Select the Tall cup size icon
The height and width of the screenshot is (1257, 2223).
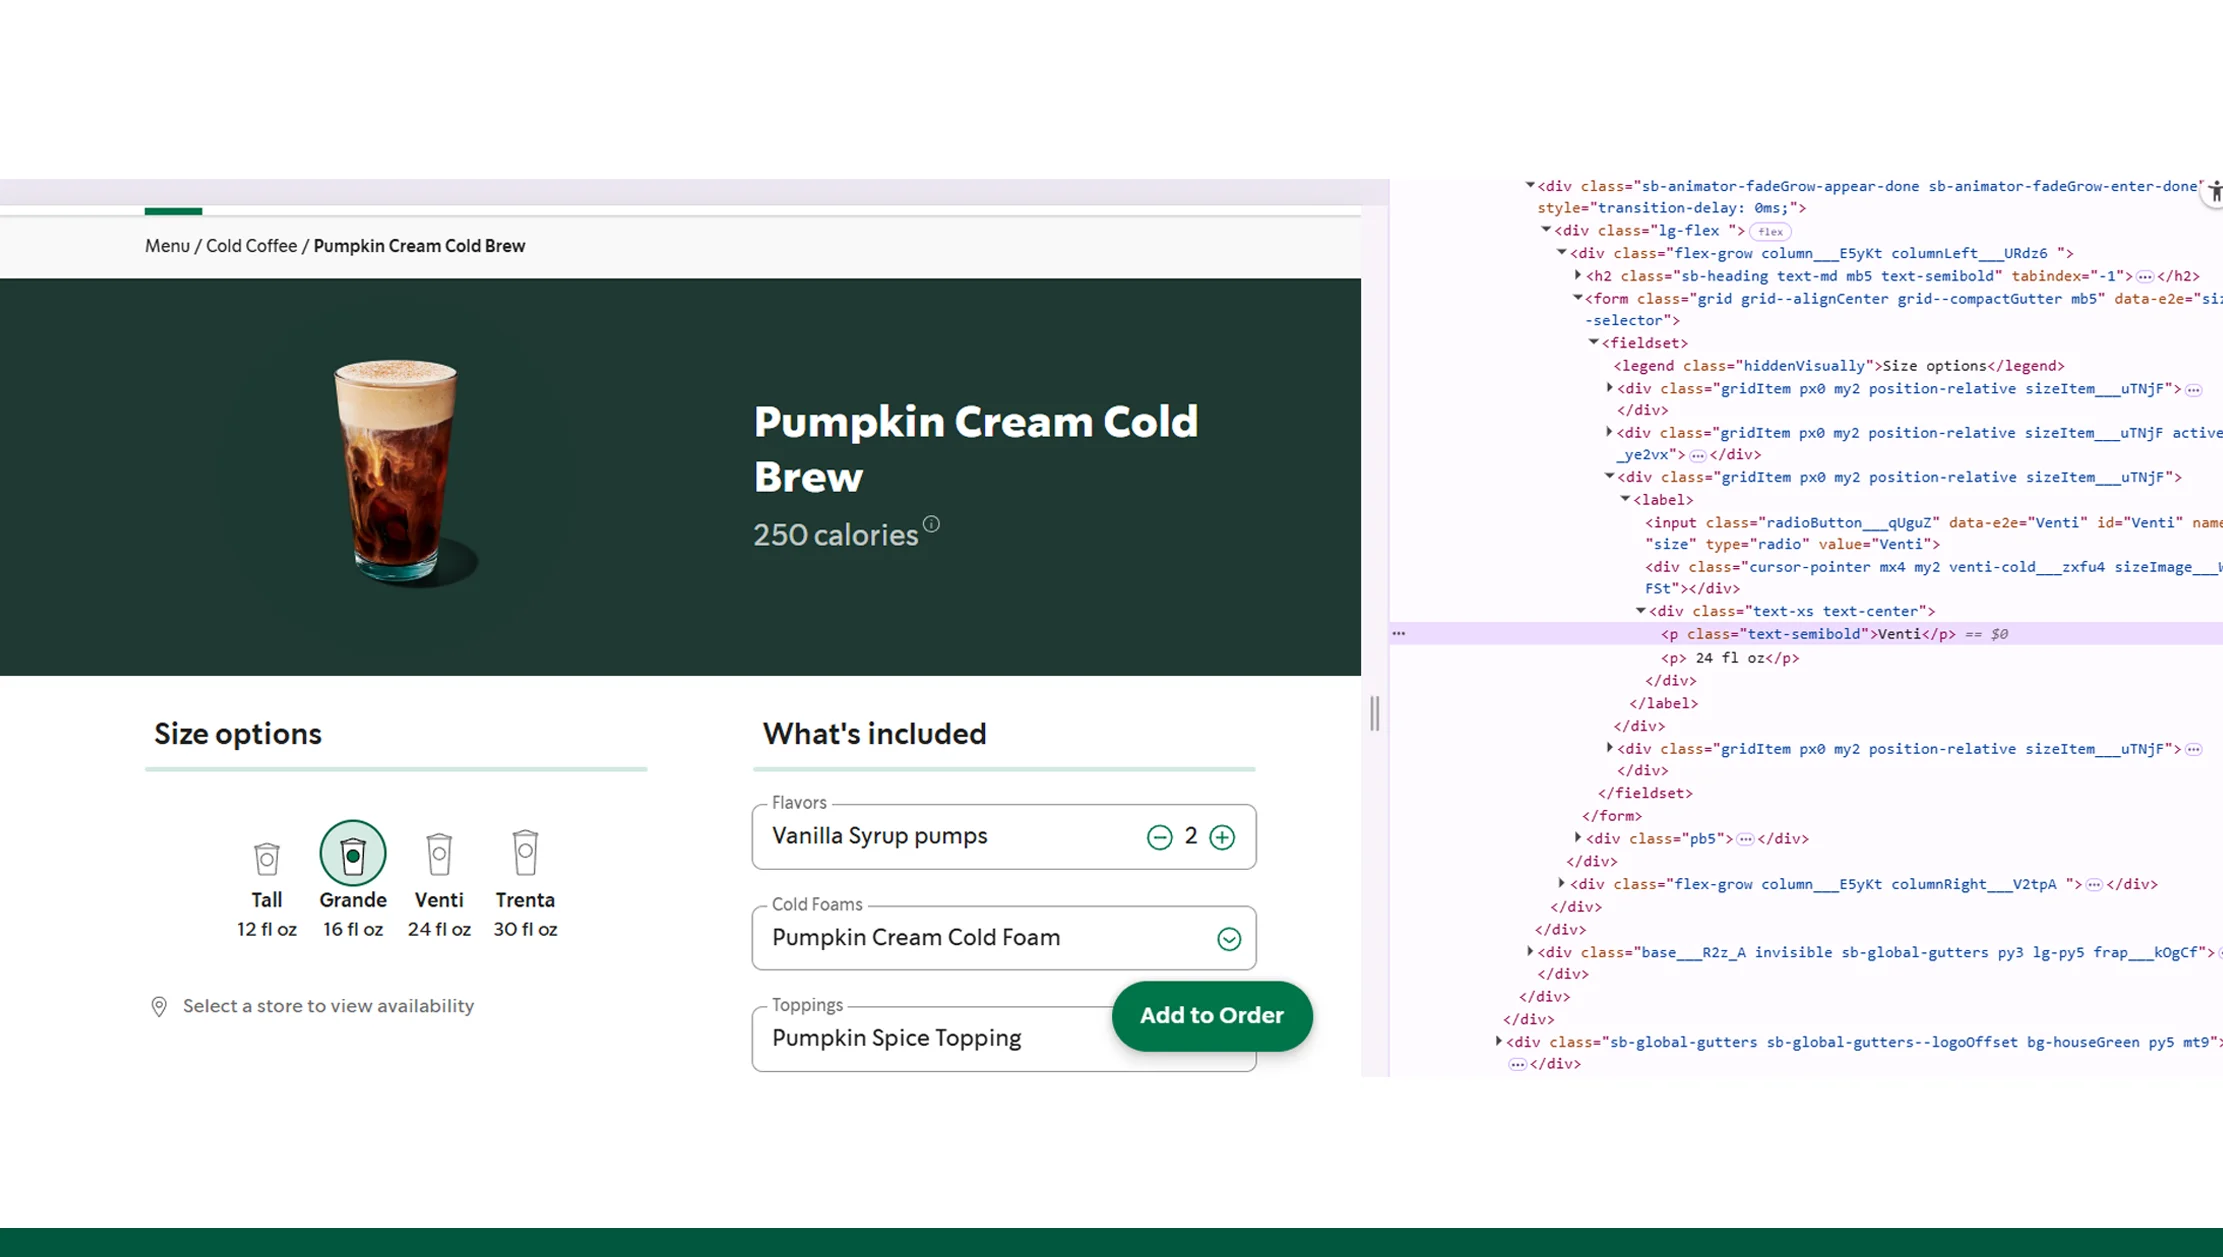267,858
